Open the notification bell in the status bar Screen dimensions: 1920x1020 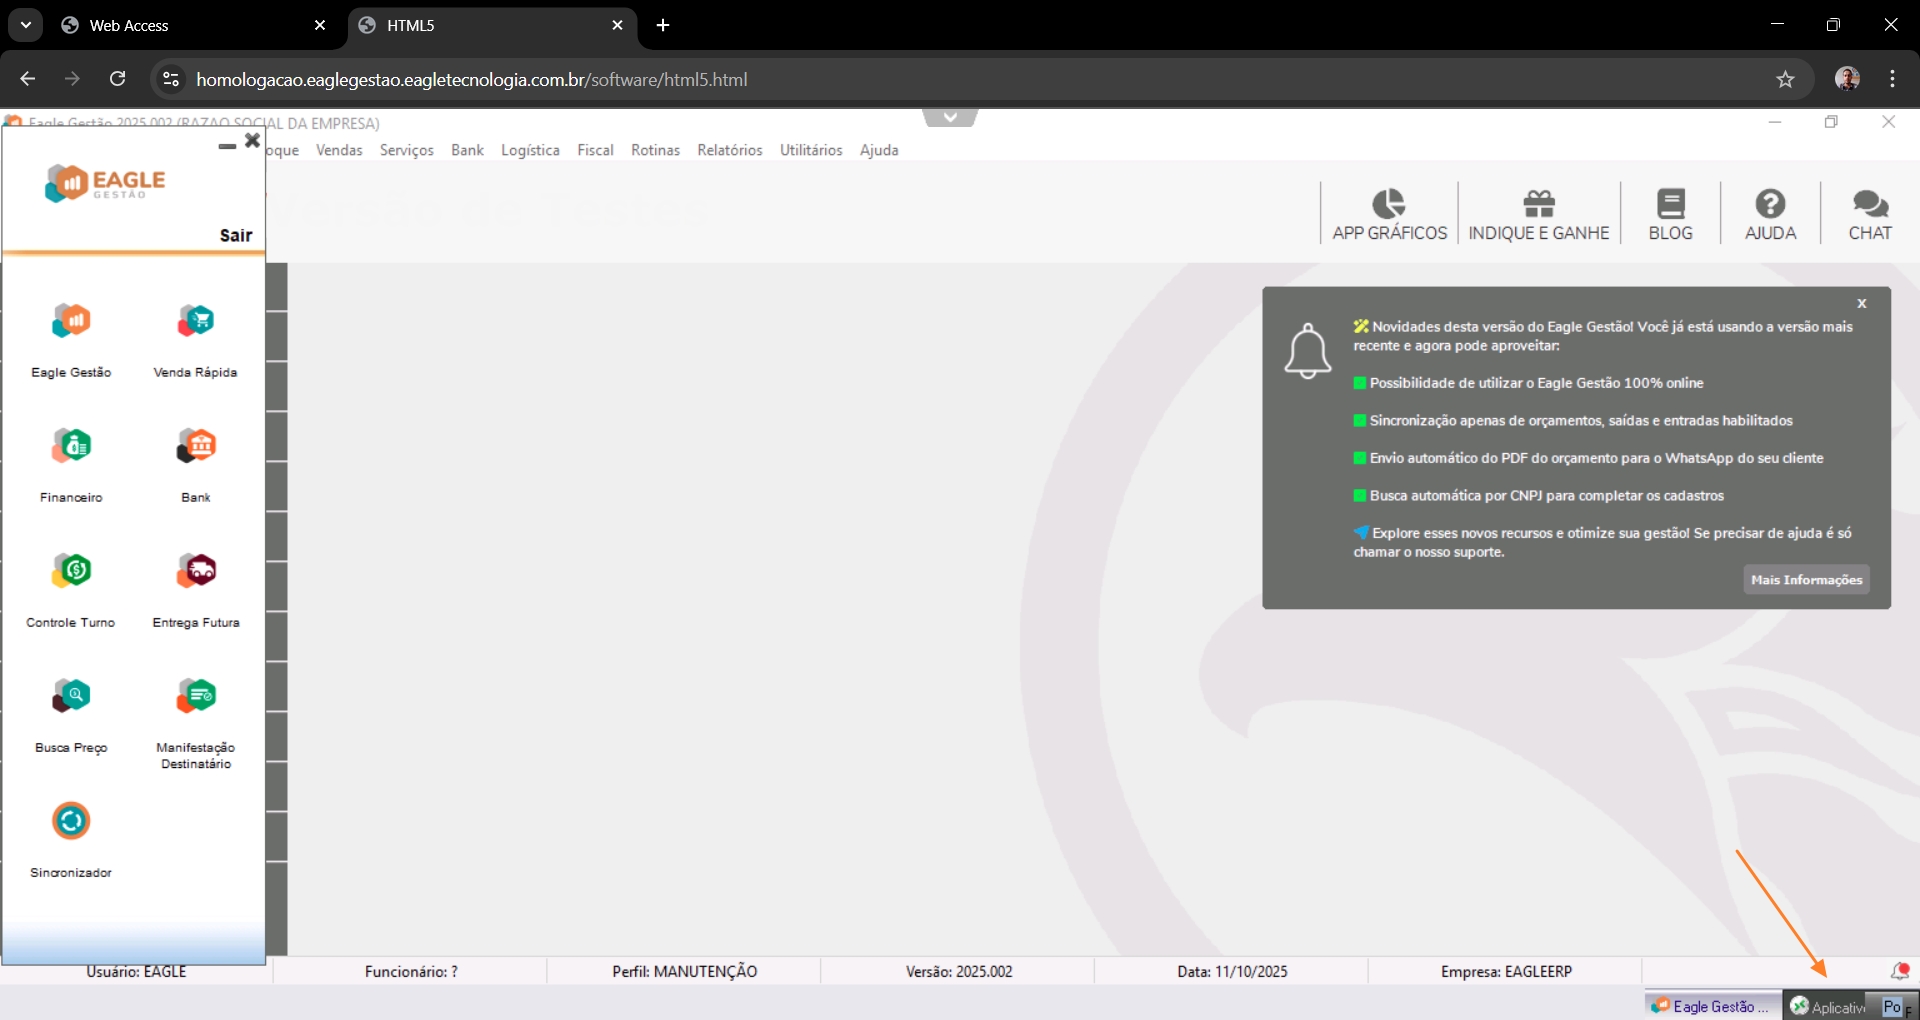click(1900, 971)
